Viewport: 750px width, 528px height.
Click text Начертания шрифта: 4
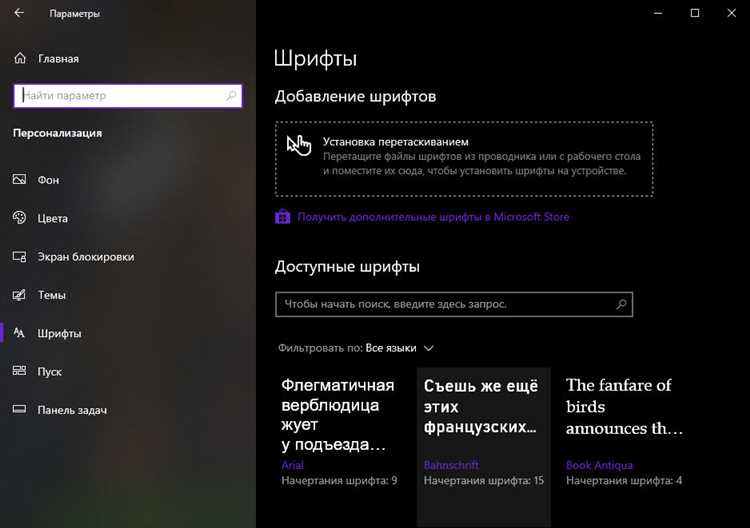(624, 480)
